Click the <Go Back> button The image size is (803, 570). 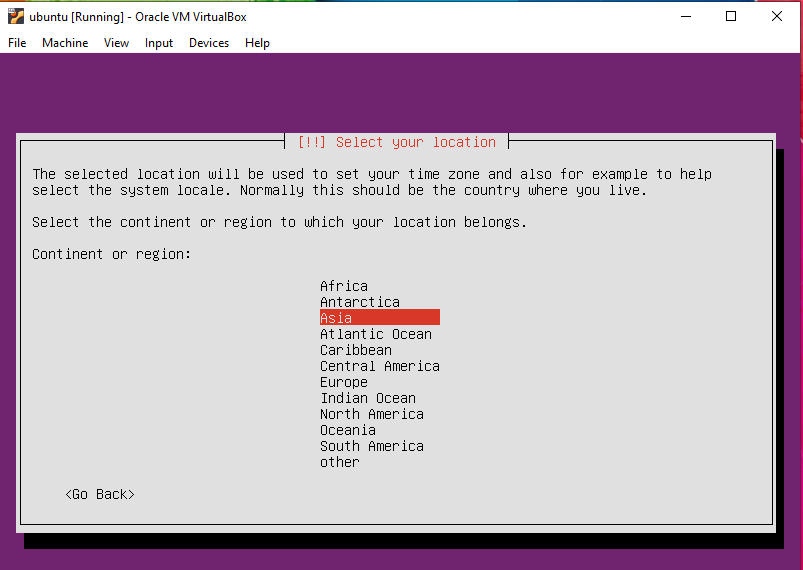click(x=100, y=494)
